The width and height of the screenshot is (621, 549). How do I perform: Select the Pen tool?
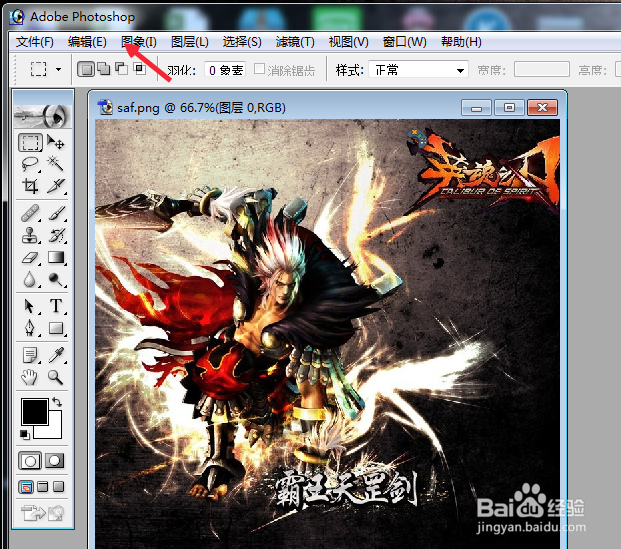(x=30, y=328)
